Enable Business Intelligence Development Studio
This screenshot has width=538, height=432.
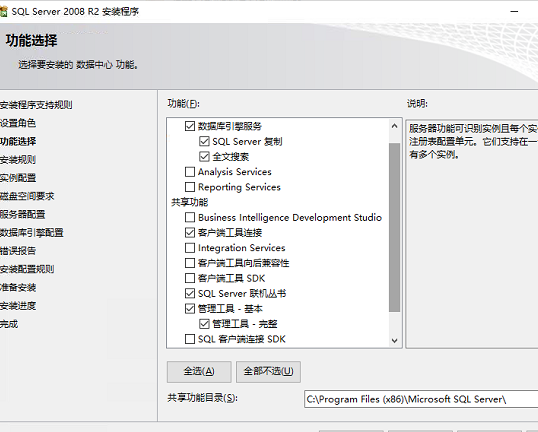click(x=190, y=217)
